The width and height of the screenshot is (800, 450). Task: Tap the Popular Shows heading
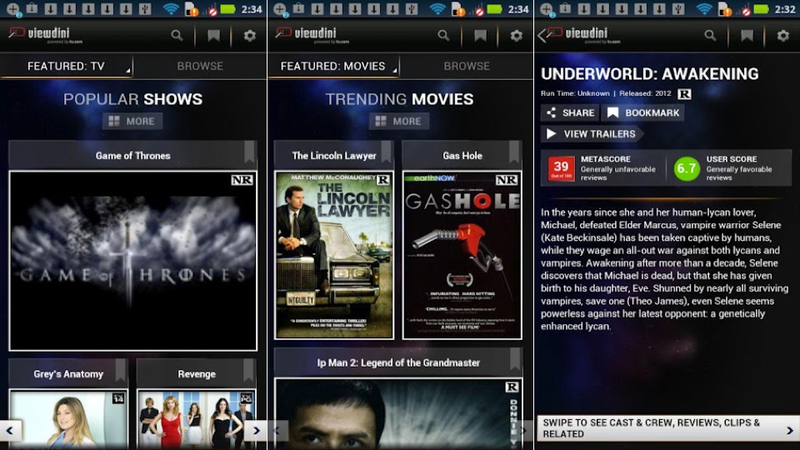click(x=133, y=99)
